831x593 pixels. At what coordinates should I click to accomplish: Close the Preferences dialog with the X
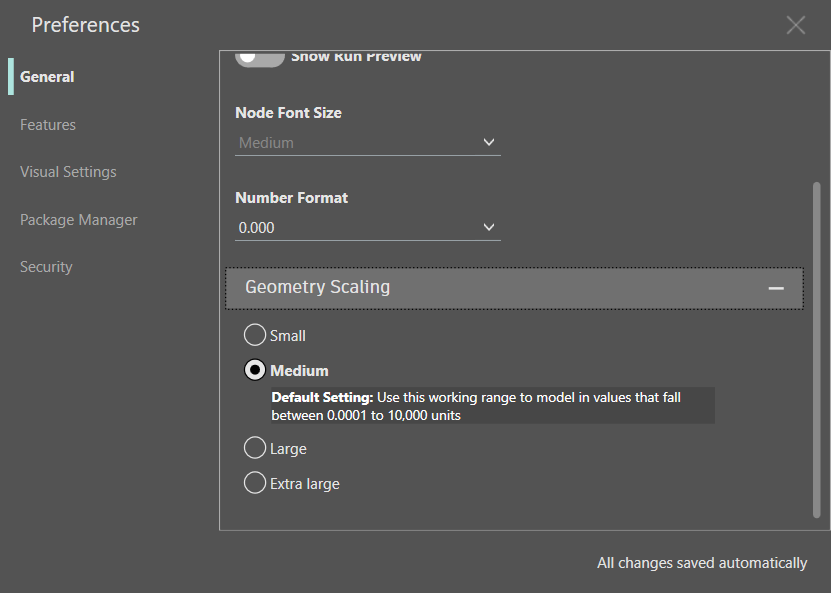click(x=795, y=25)
